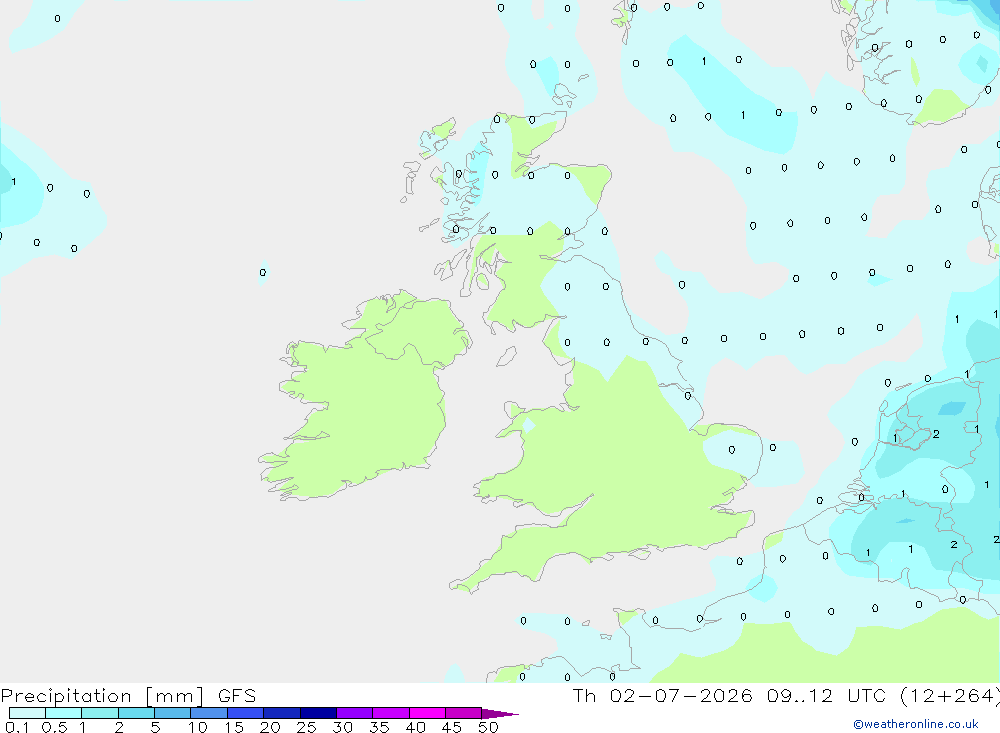The image size is (1000, 733).
Task: Click the date "02-07-2026" in the footer
Action: click(x=681, y=695)
